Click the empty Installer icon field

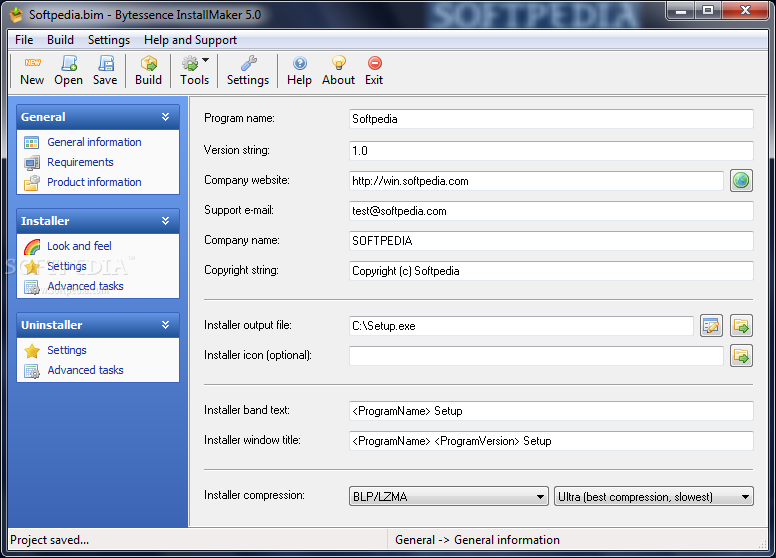click(536, 356)
